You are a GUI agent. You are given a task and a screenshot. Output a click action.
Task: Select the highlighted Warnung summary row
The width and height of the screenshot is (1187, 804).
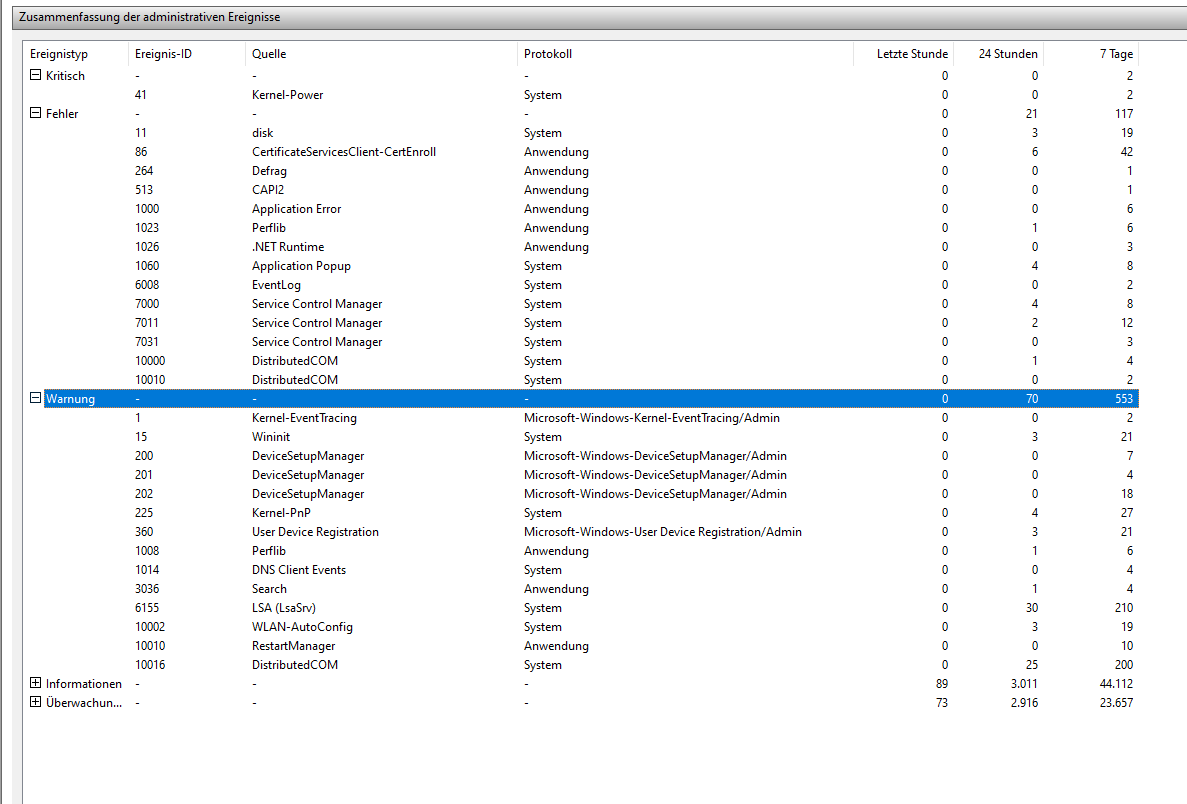click(590, 399)
